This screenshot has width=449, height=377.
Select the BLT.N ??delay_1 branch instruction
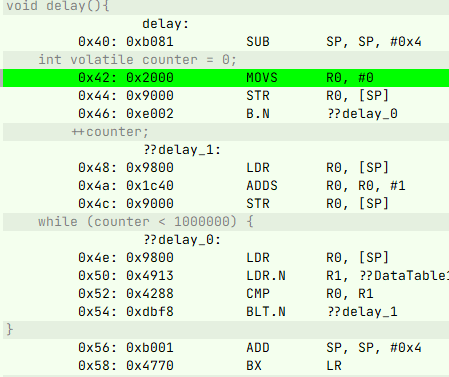tap(226, 312)
